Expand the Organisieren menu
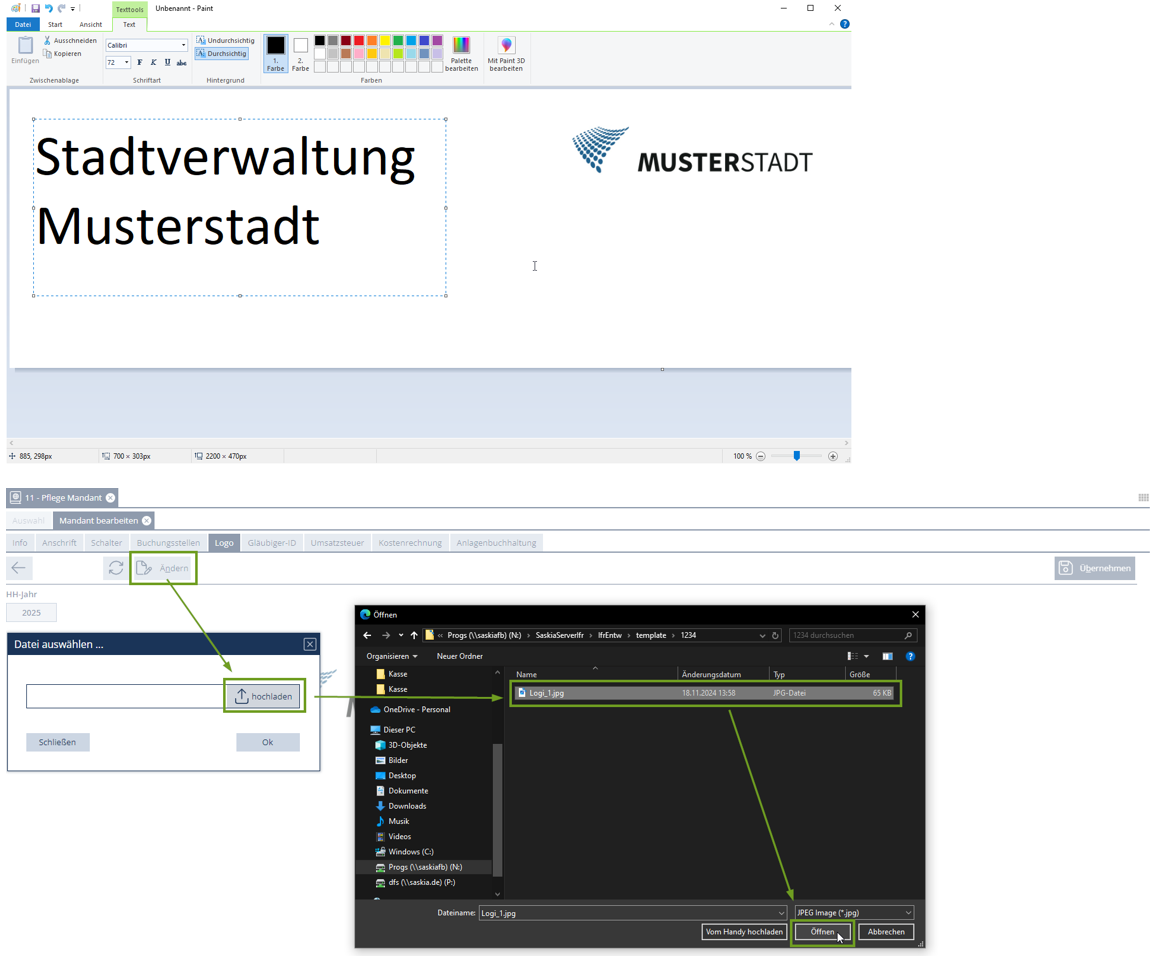 (x=392, y=657)
